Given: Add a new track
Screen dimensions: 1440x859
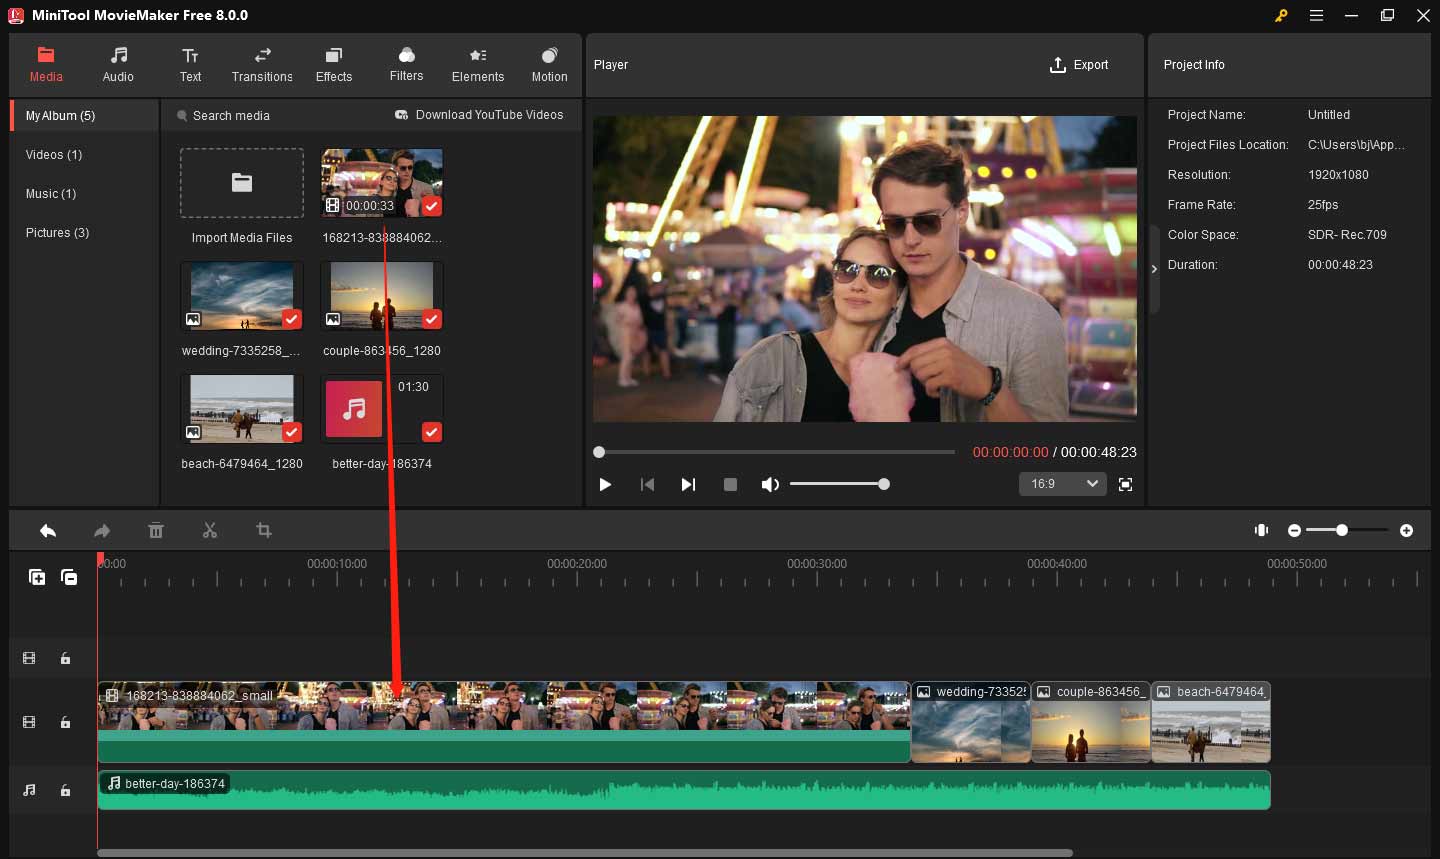Looking at the screenshot, I should tap(37, 577).
